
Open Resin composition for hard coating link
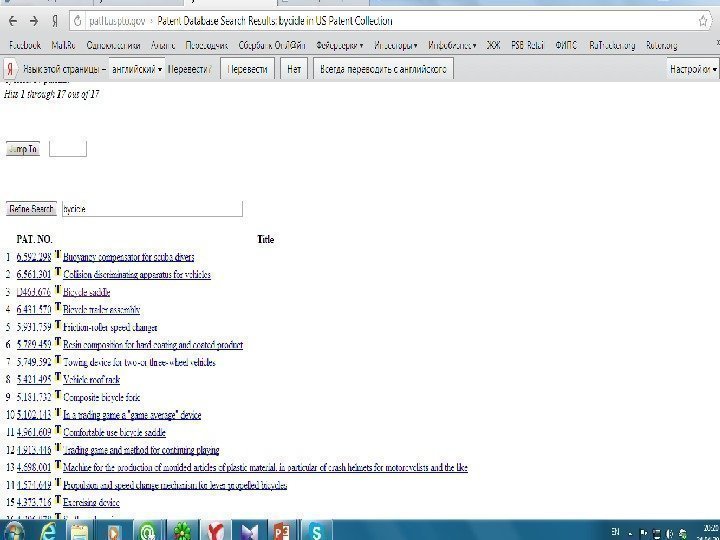[x=153, y=345]
